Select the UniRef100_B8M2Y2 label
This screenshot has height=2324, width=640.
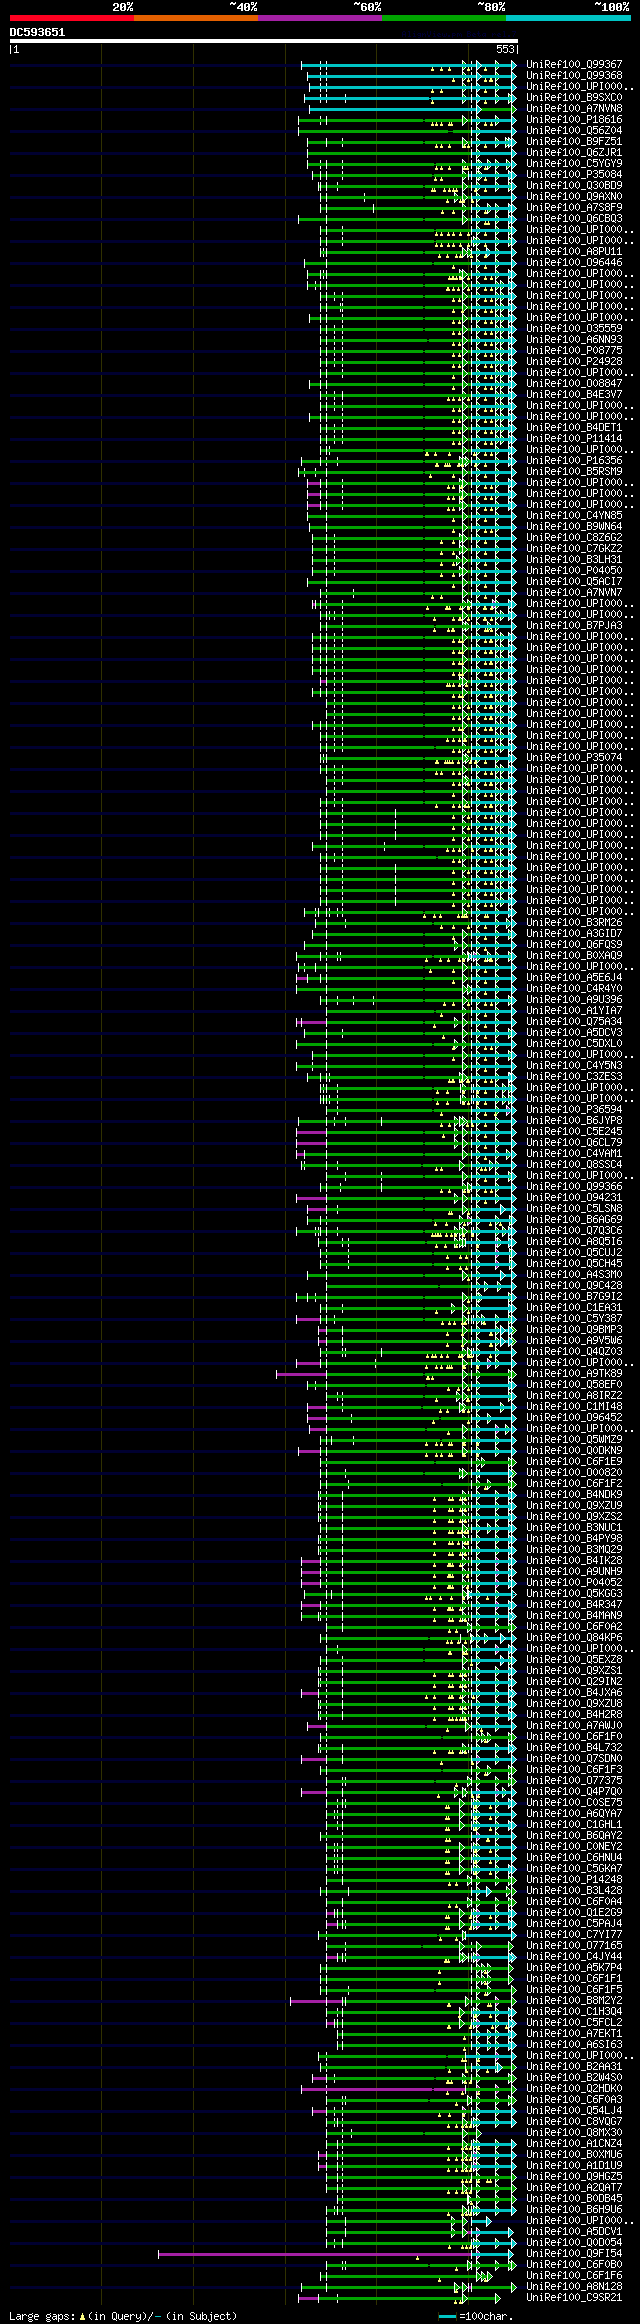tap(574, 2001)
